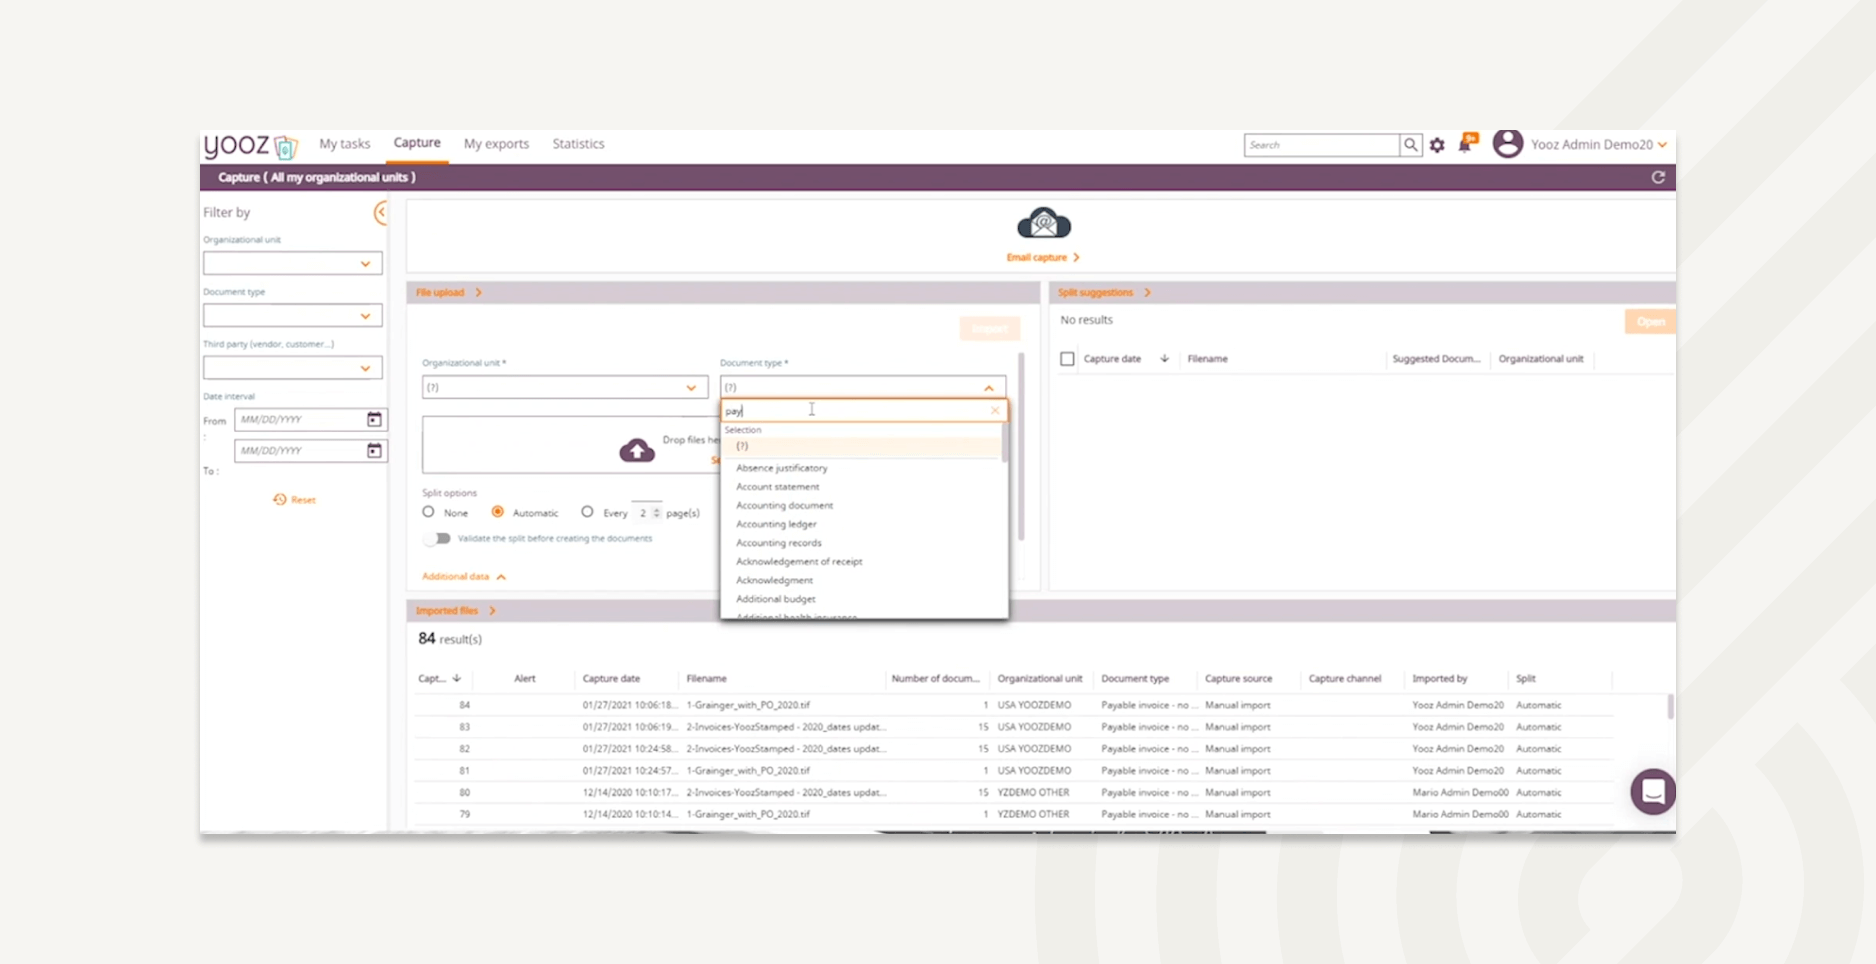This screenshot has width=1876, height=964.
Task: Open the upload Organizational unit dropdown
Action: 564,387
